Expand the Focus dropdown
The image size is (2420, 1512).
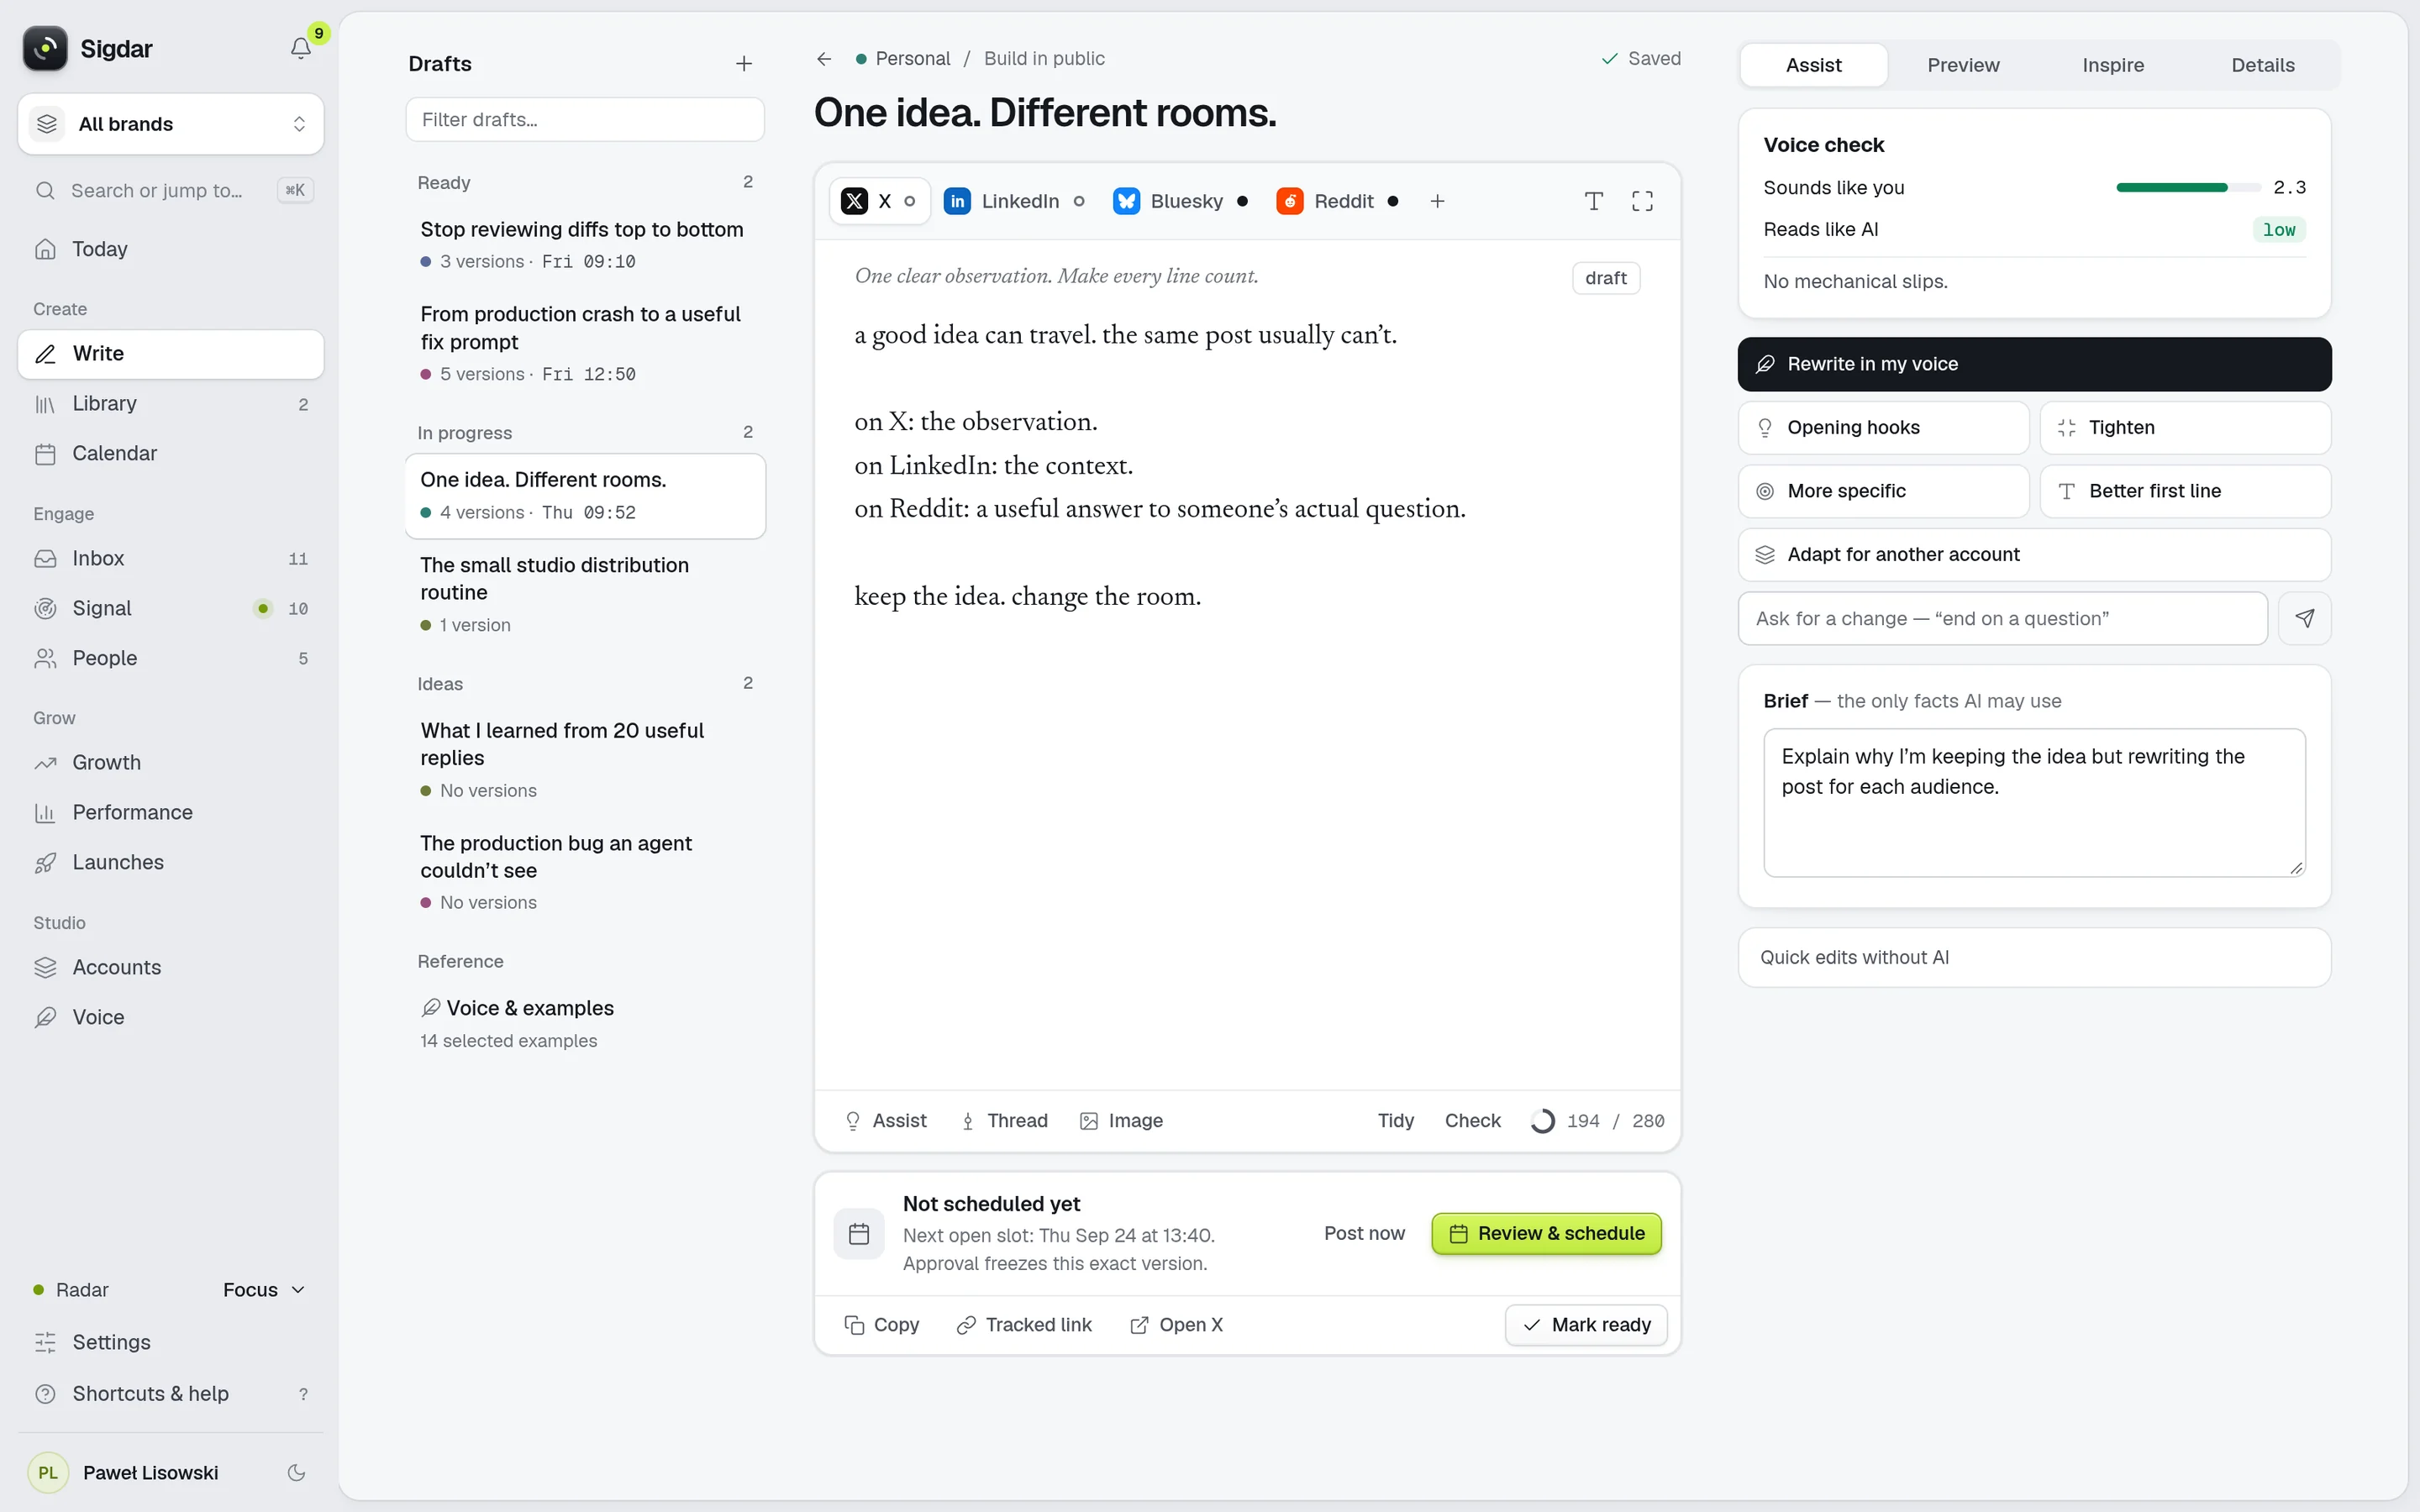(263, 1290)
